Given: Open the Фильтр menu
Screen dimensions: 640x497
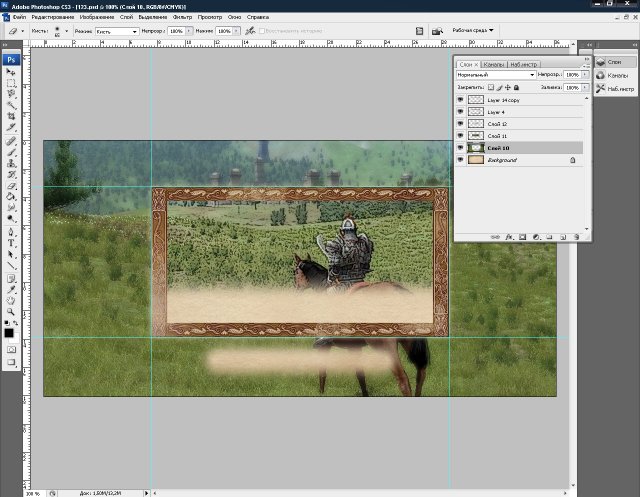Looking at the screenshot, I should point(181,18).
